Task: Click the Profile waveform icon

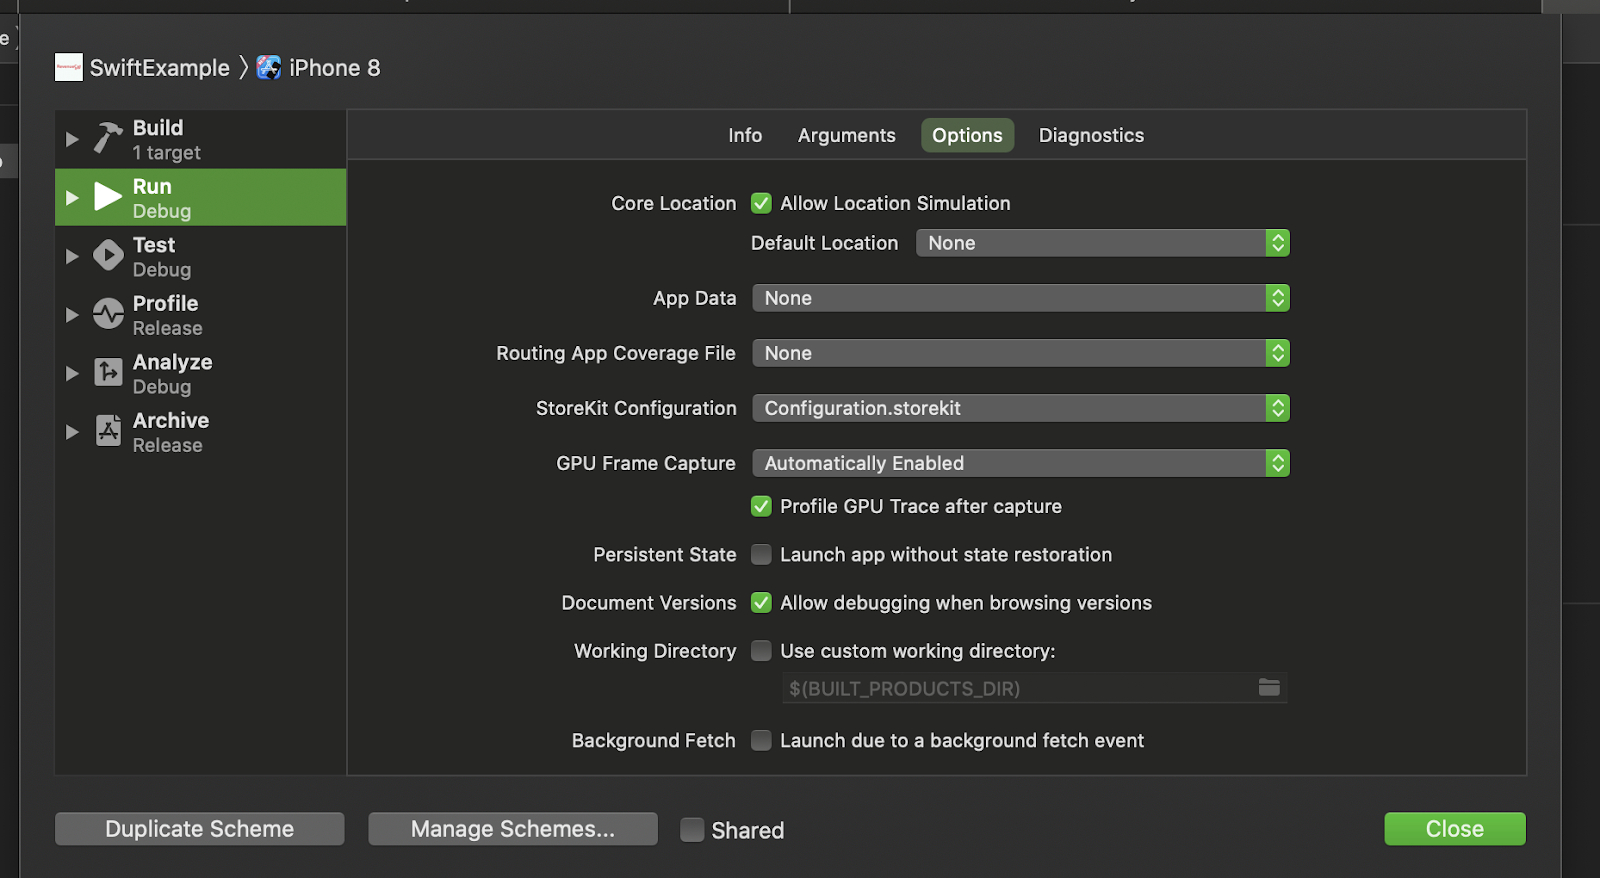Action: coord(108,314)
